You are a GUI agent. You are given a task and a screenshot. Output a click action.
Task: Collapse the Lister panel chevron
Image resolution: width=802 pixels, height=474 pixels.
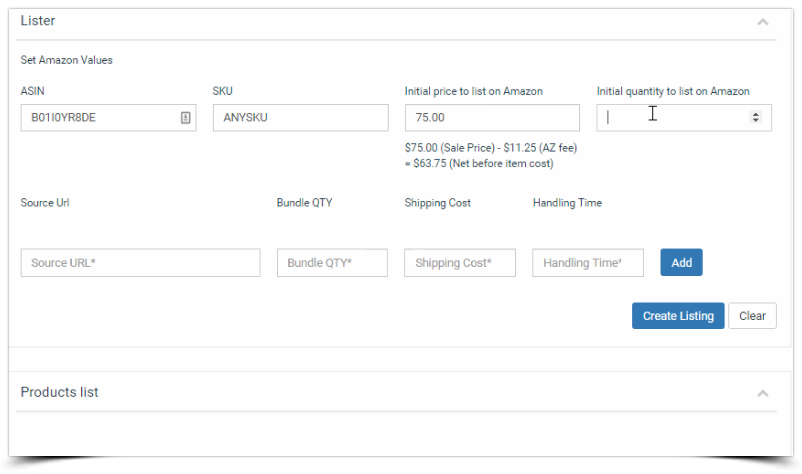click(763, 22)
